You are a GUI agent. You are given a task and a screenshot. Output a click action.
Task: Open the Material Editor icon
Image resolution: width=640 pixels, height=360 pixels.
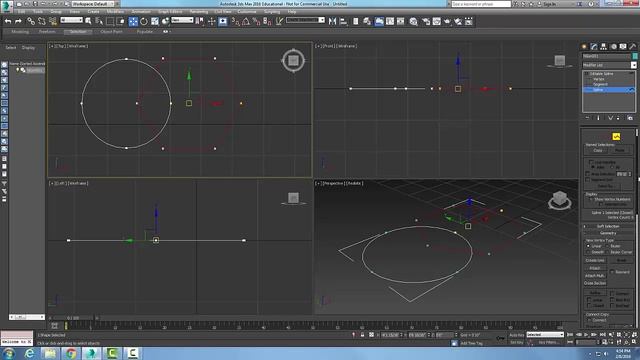(413, 21)
